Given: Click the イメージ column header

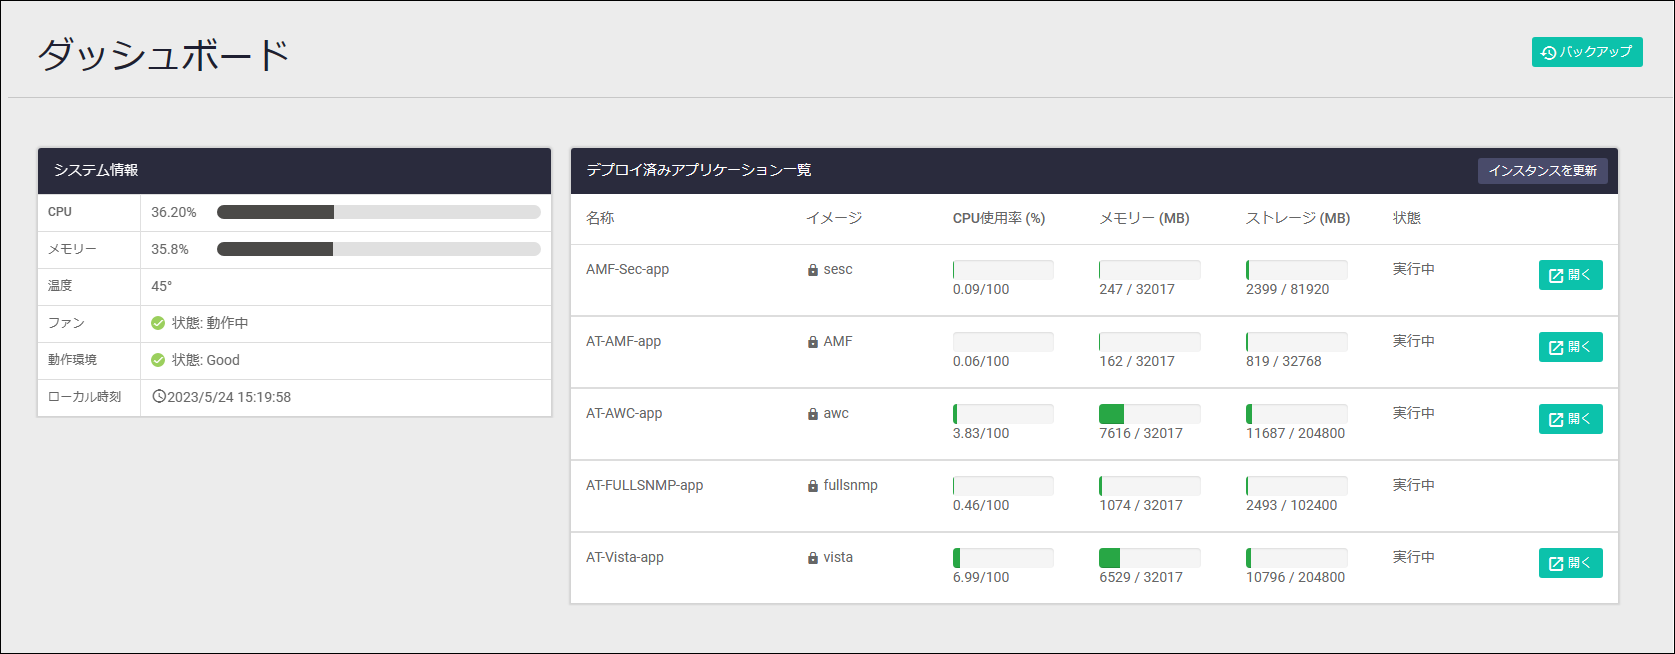Looking at the screenshot, I should coord(834,218).
